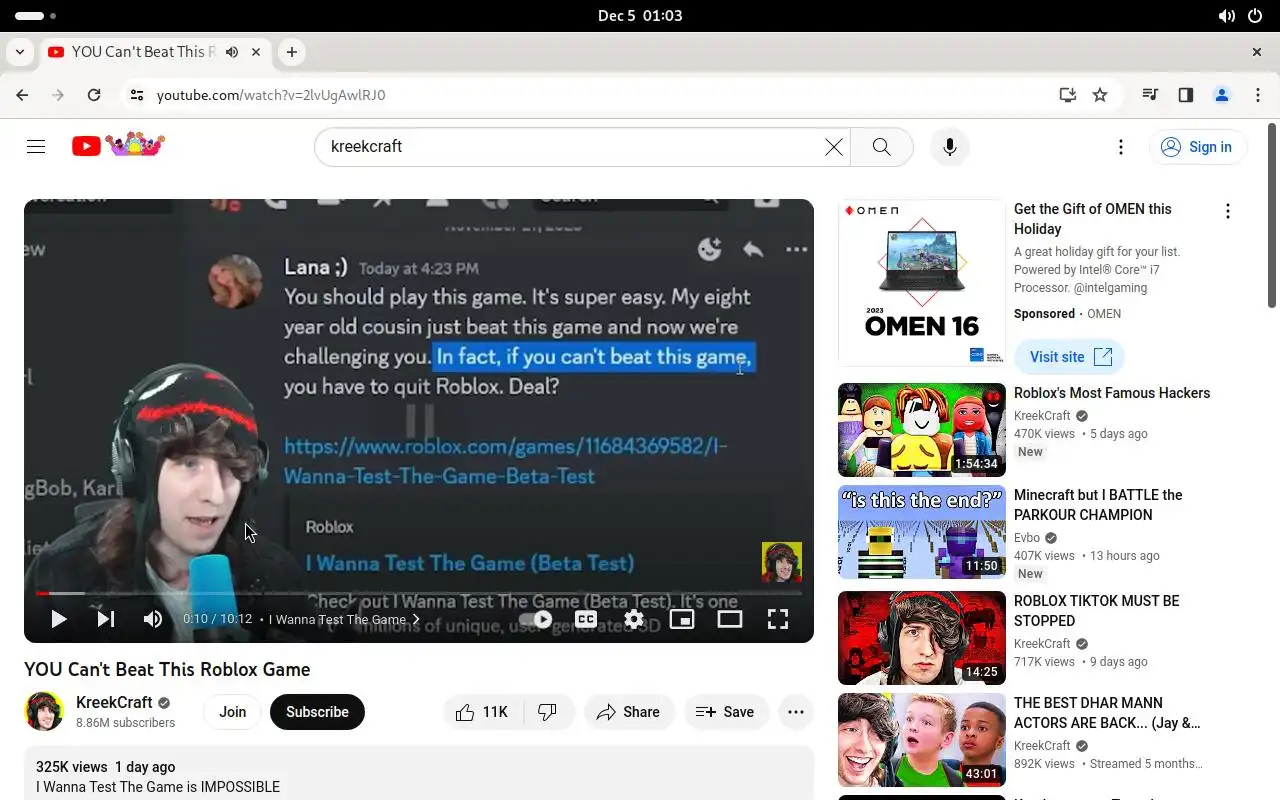1280x800 pixels.
Task: Open YouTube settings three-dot menu
Action: point(1121,147)
